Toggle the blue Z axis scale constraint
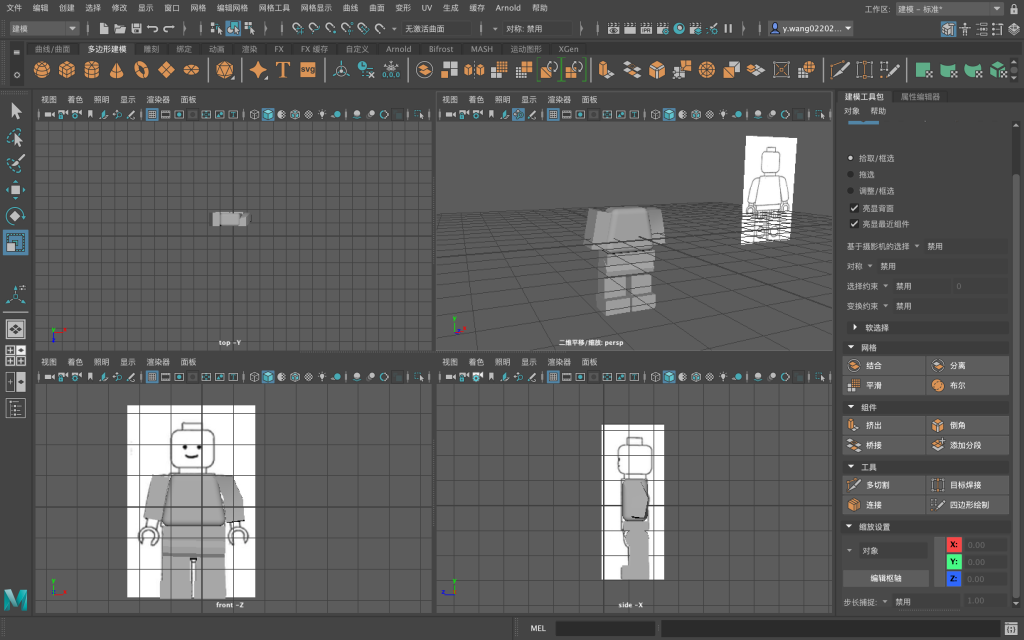This screenshot has width=1024, height=640. coord(953,579)
